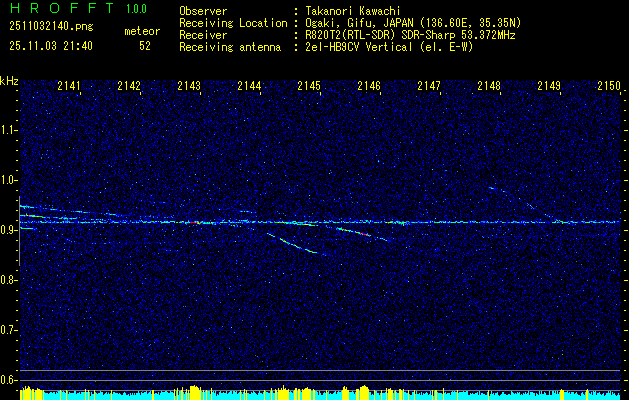Click time axis label 2142
Image resolution: width=629 pixels, height=400 pixels.
pos(129,85)
